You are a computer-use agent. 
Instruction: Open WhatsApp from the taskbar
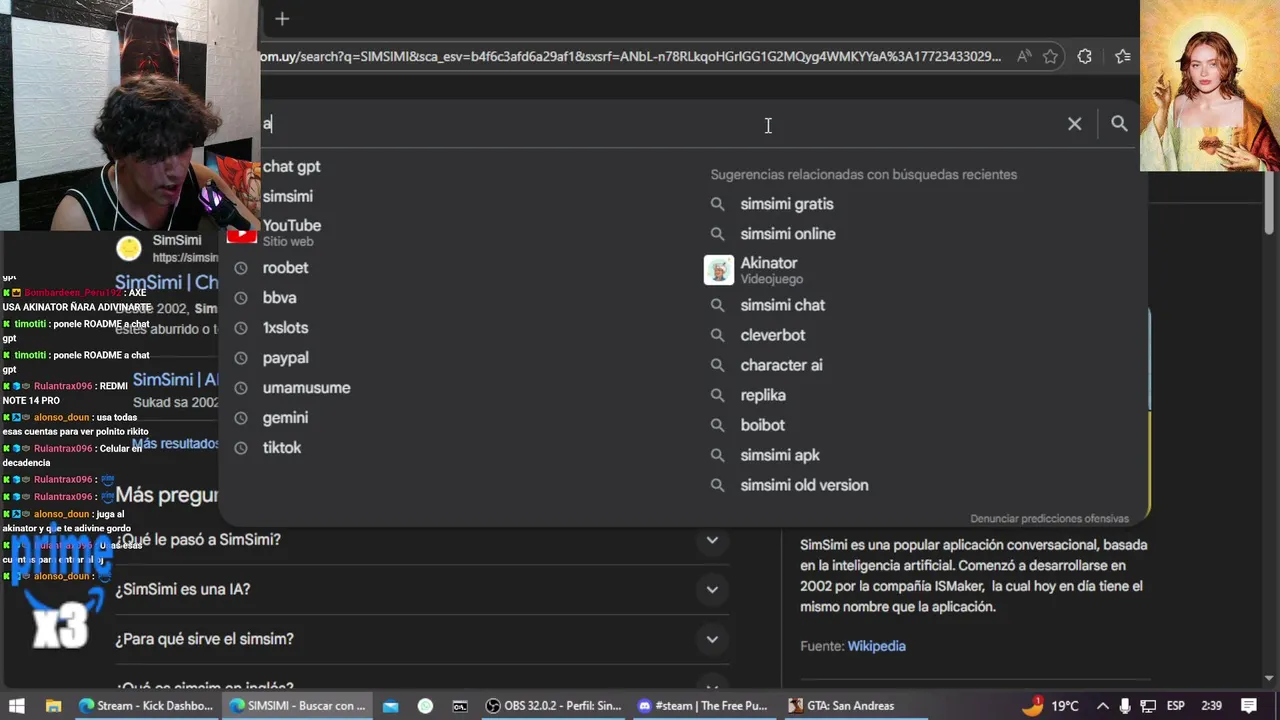[425, 706]
